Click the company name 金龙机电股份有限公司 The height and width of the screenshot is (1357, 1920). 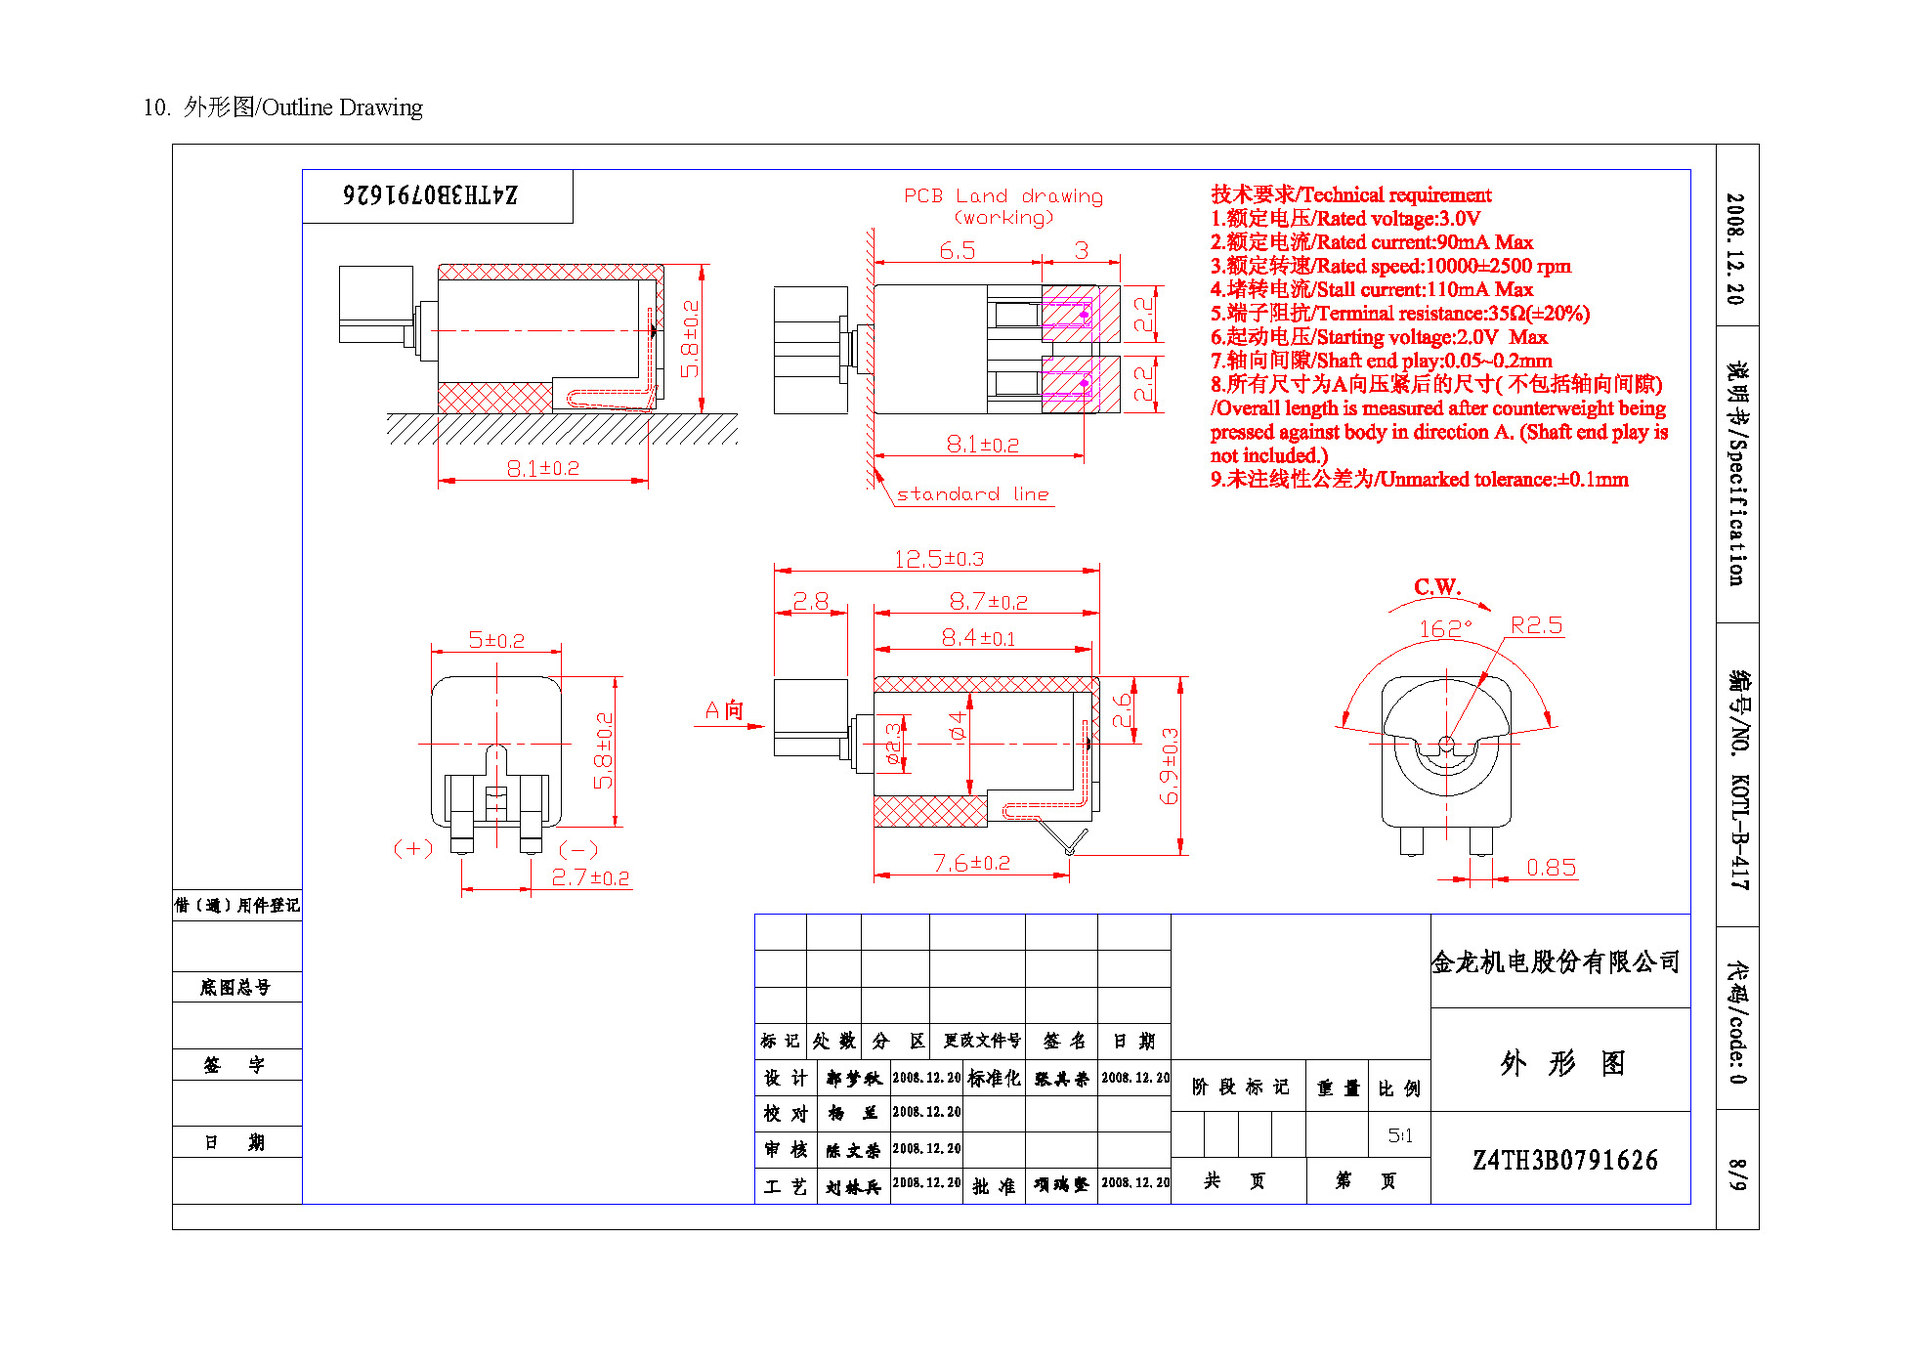coord(1555,962)
